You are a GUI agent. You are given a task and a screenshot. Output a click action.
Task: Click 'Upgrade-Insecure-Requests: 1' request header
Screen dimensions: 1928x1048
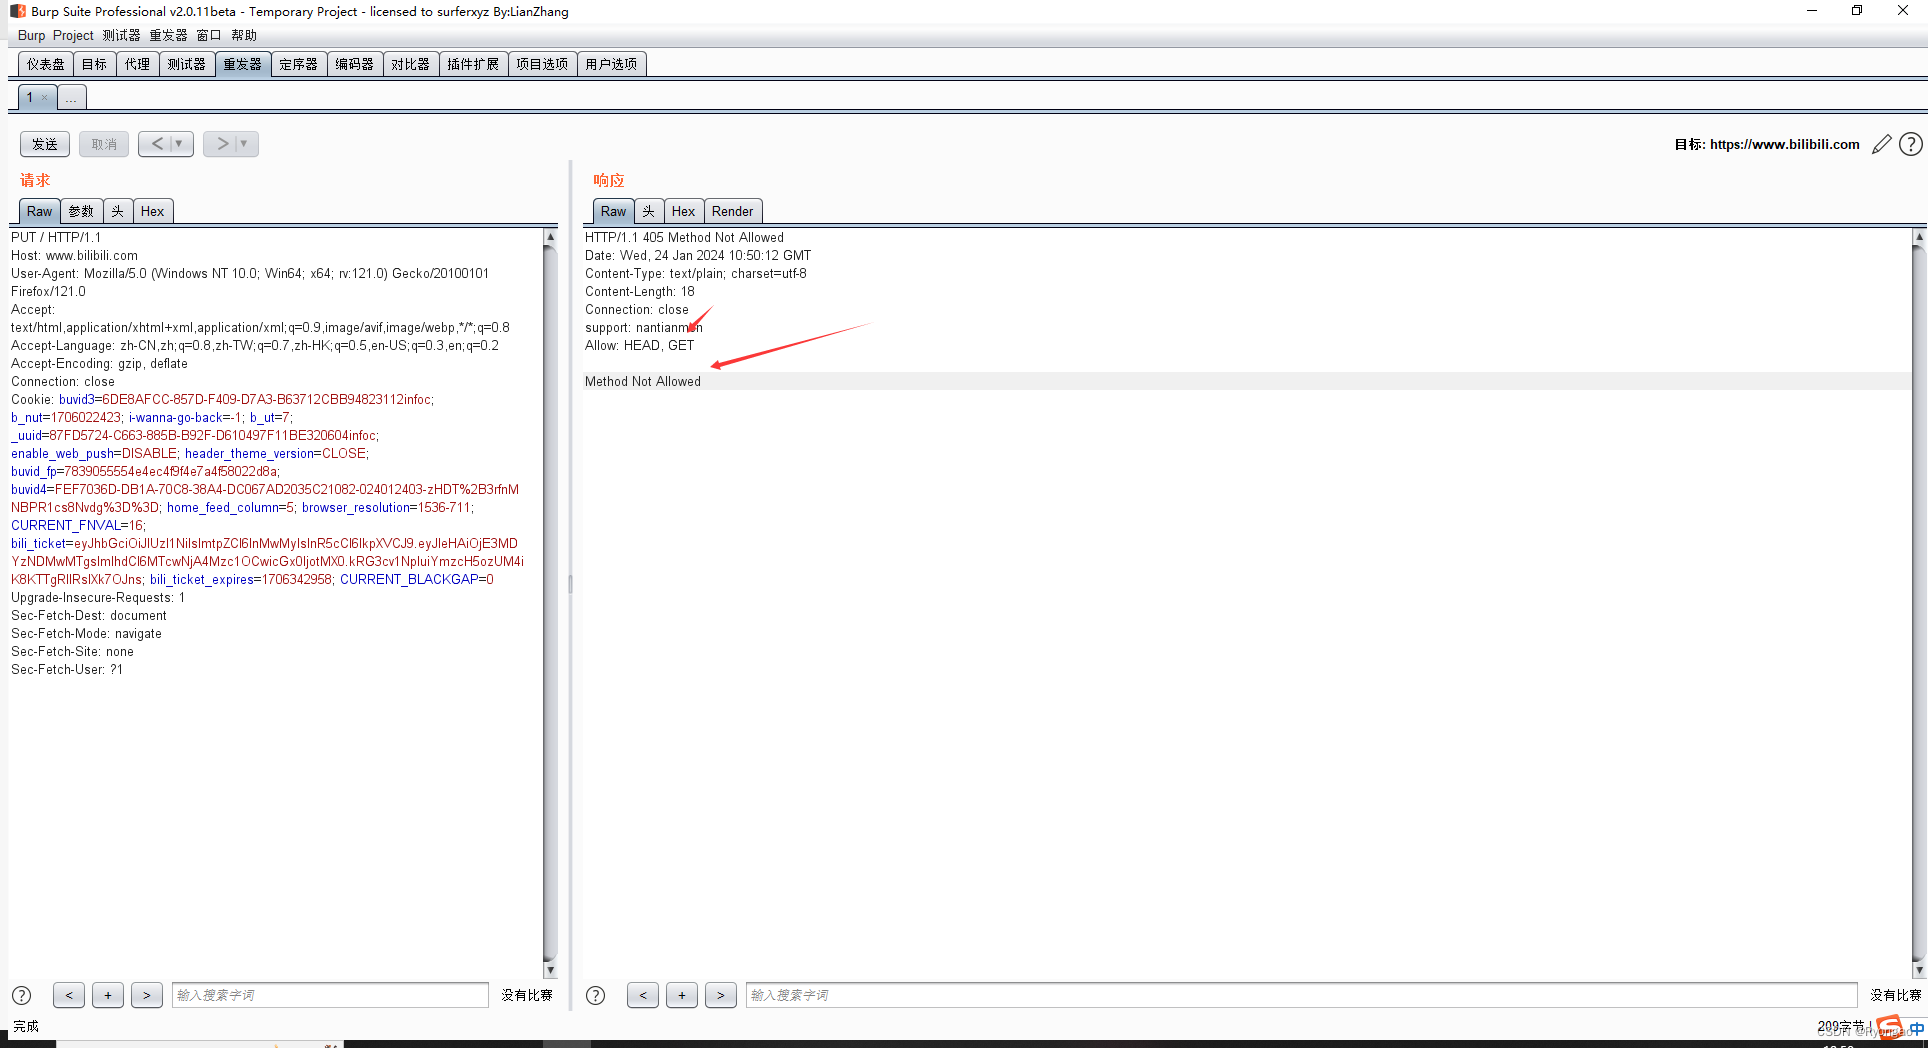(98, 597)
